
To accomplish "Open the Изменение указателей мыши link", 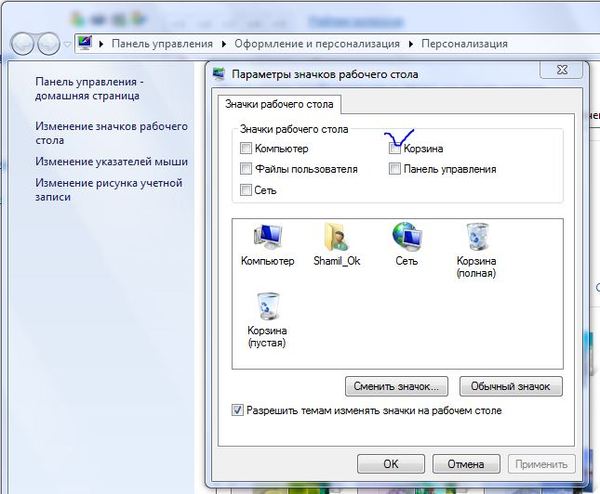I will 111,160.
